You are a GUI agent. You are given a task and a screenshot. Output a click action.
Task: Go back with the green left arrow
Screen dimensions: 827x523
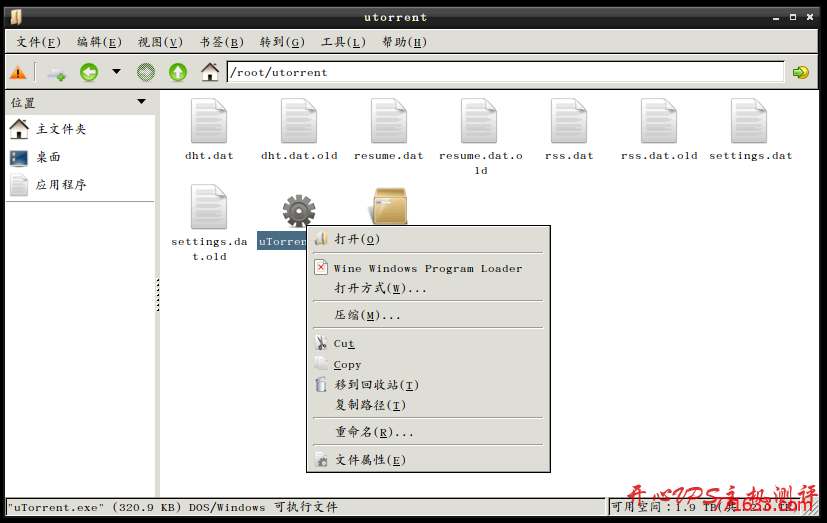coord(89,72)
